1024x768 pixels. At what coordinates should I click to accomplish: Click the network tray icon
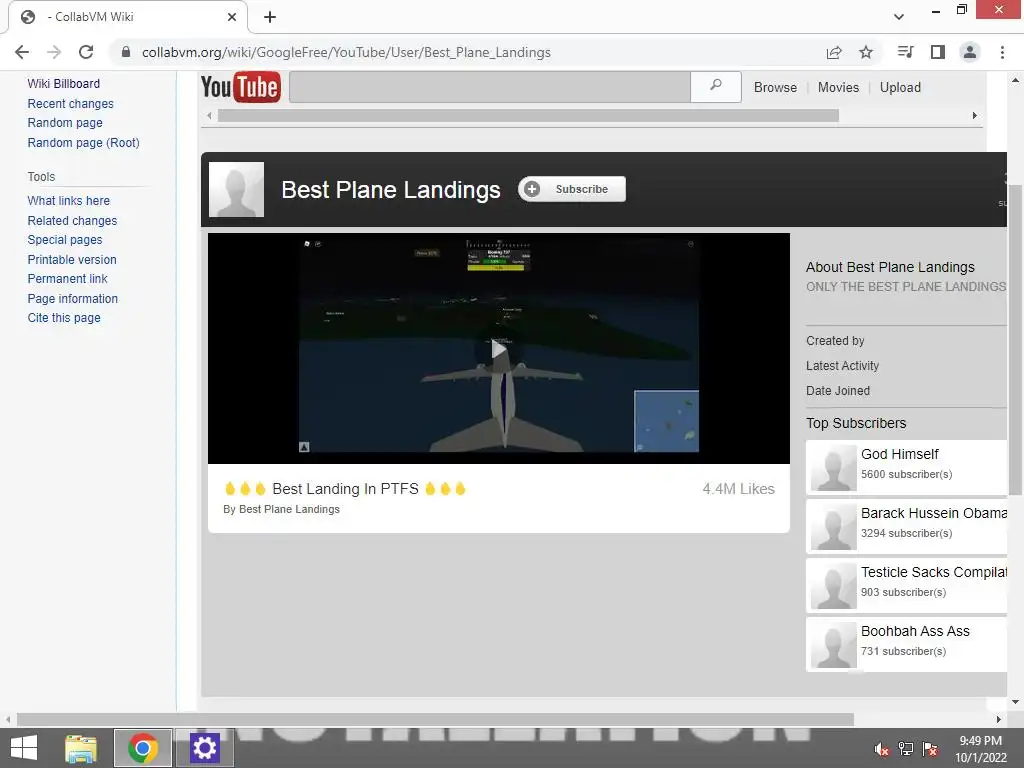pos(906,749)
